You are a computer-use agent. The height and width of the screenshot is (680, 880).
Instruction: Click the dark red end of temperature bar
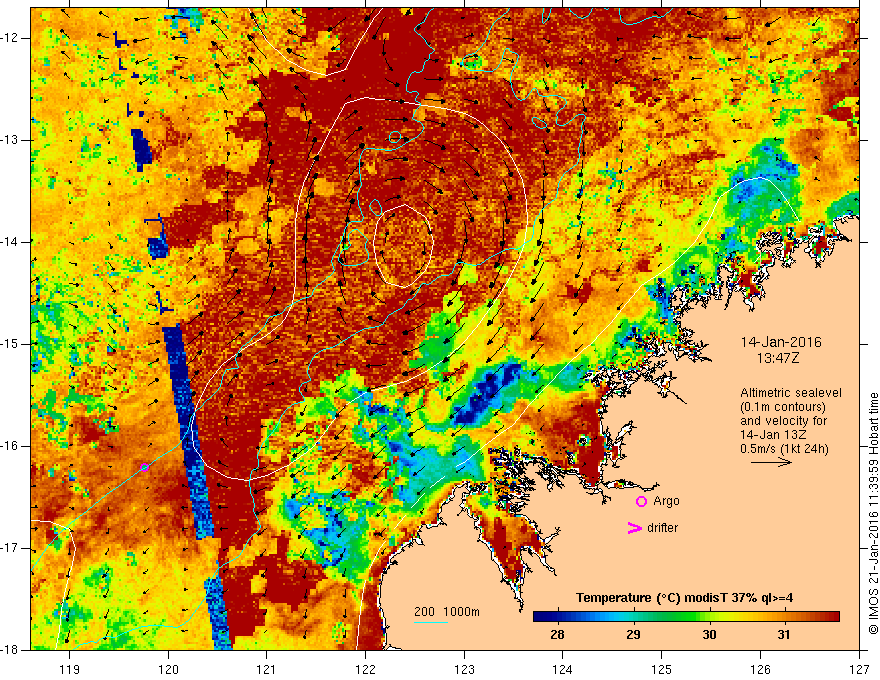[x=832, y=617]
